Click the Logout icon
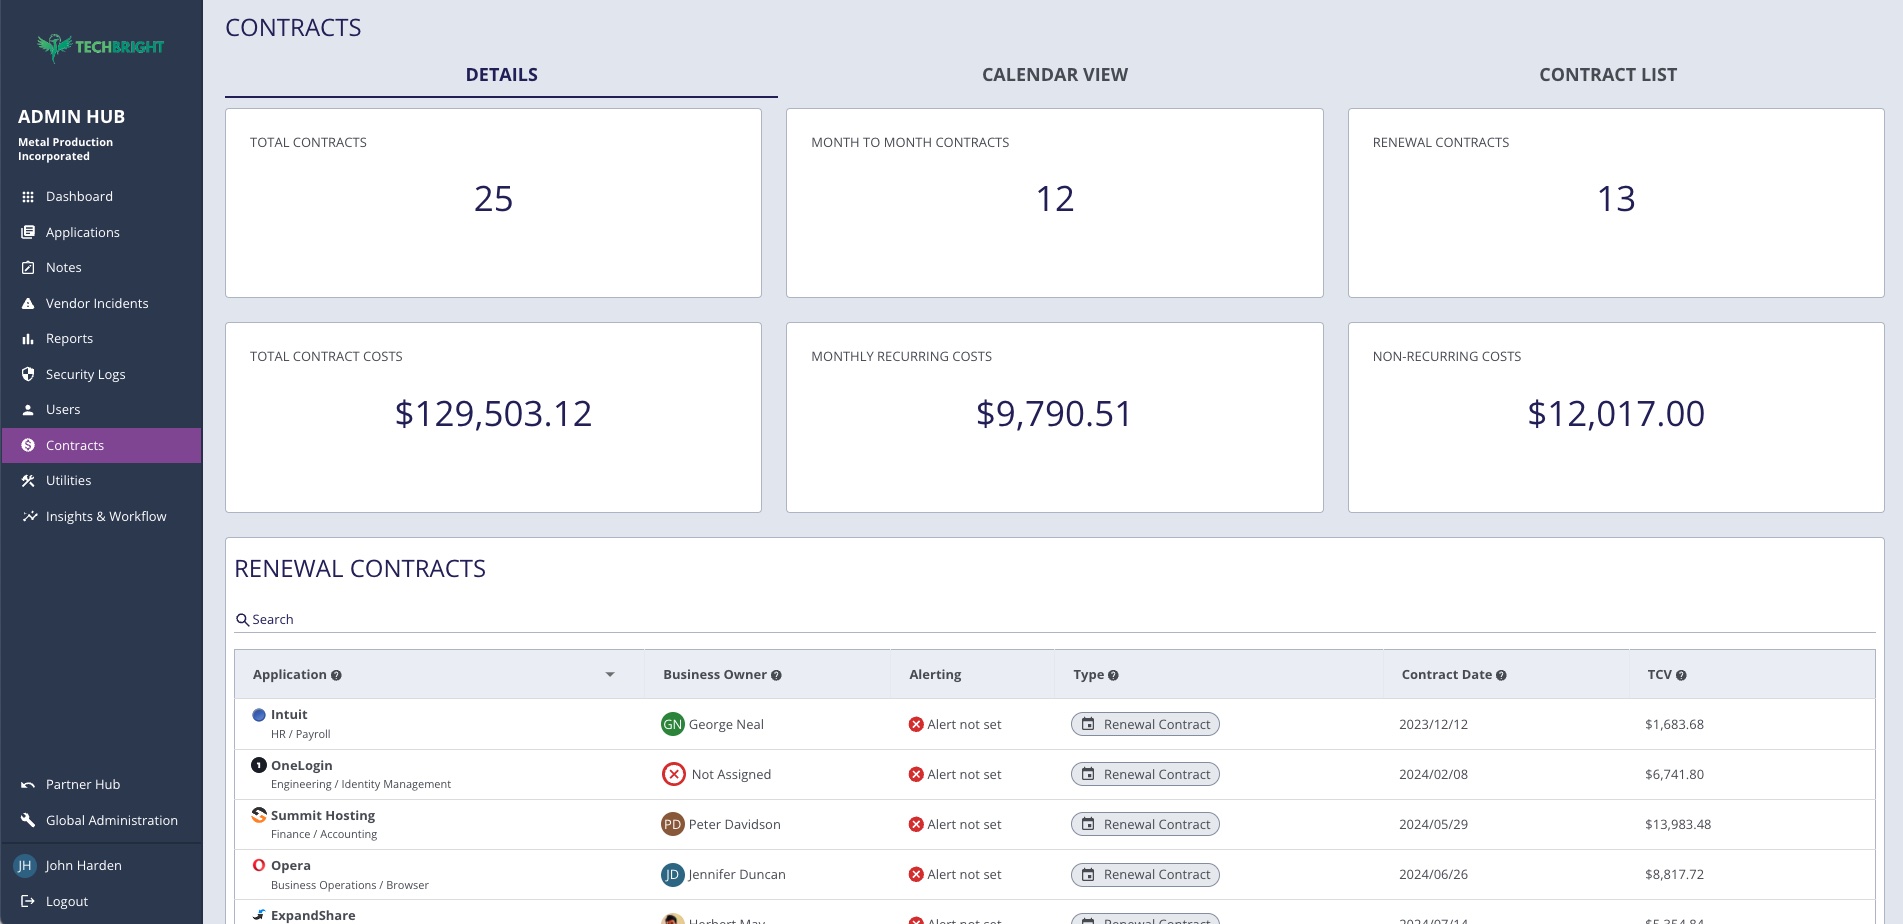Viewport: 1903px width, 924px height. 28,901
